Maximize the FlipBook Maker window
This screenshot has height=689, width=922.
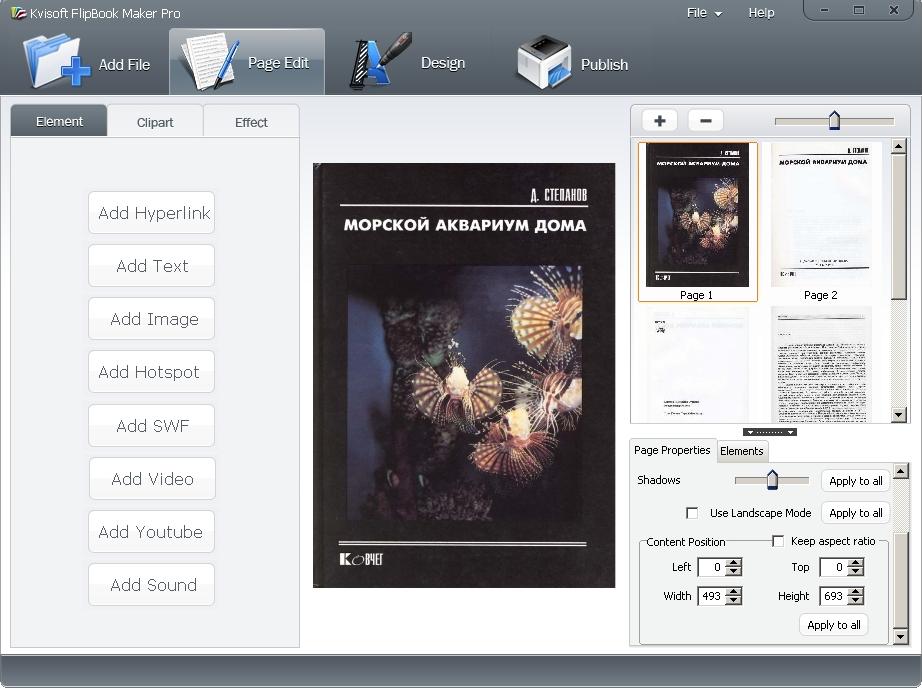click(859, 10)
